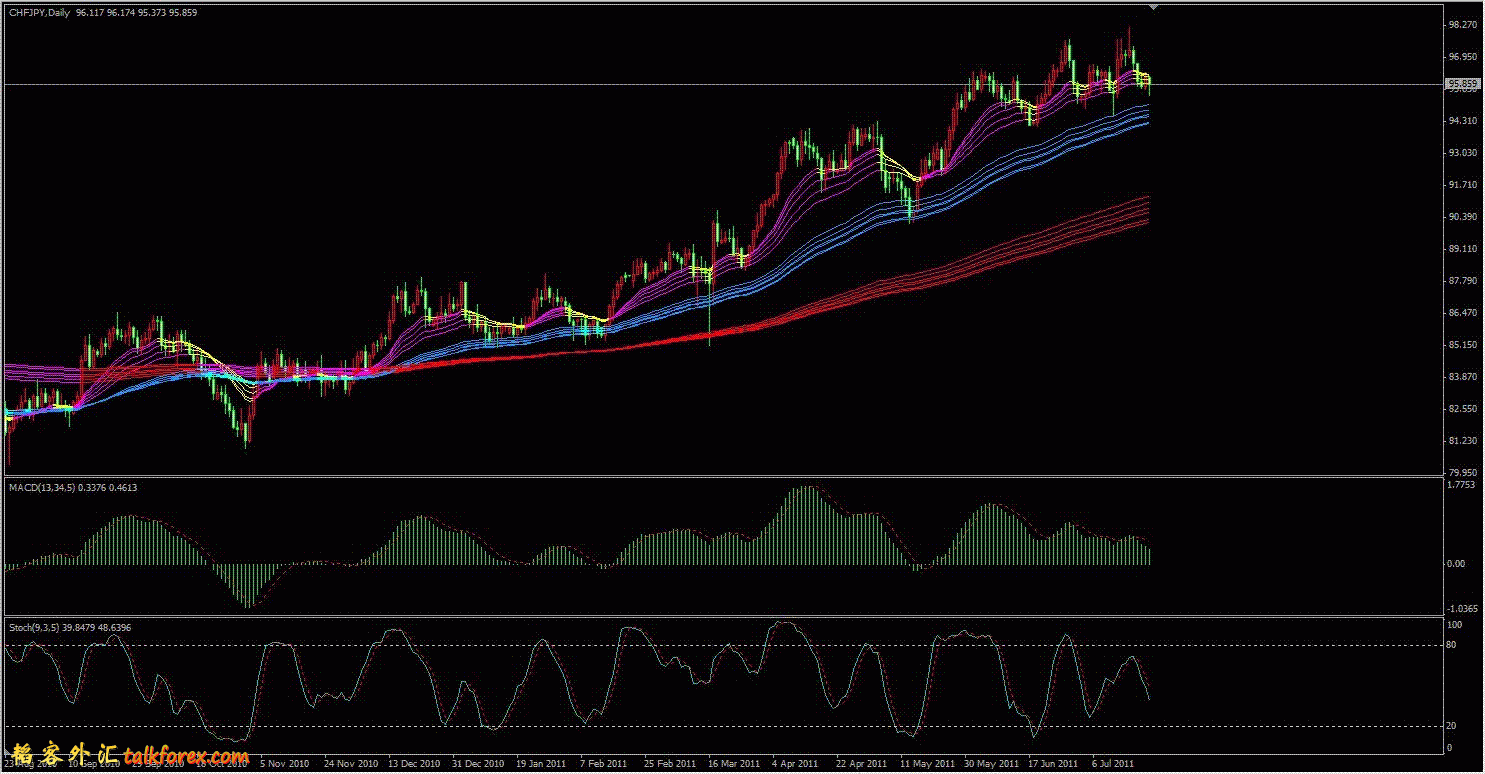The width and height of the screenshot is (1485, 774).
Task: Click the 87.790 price scale label
Action: click(1463, 281)
